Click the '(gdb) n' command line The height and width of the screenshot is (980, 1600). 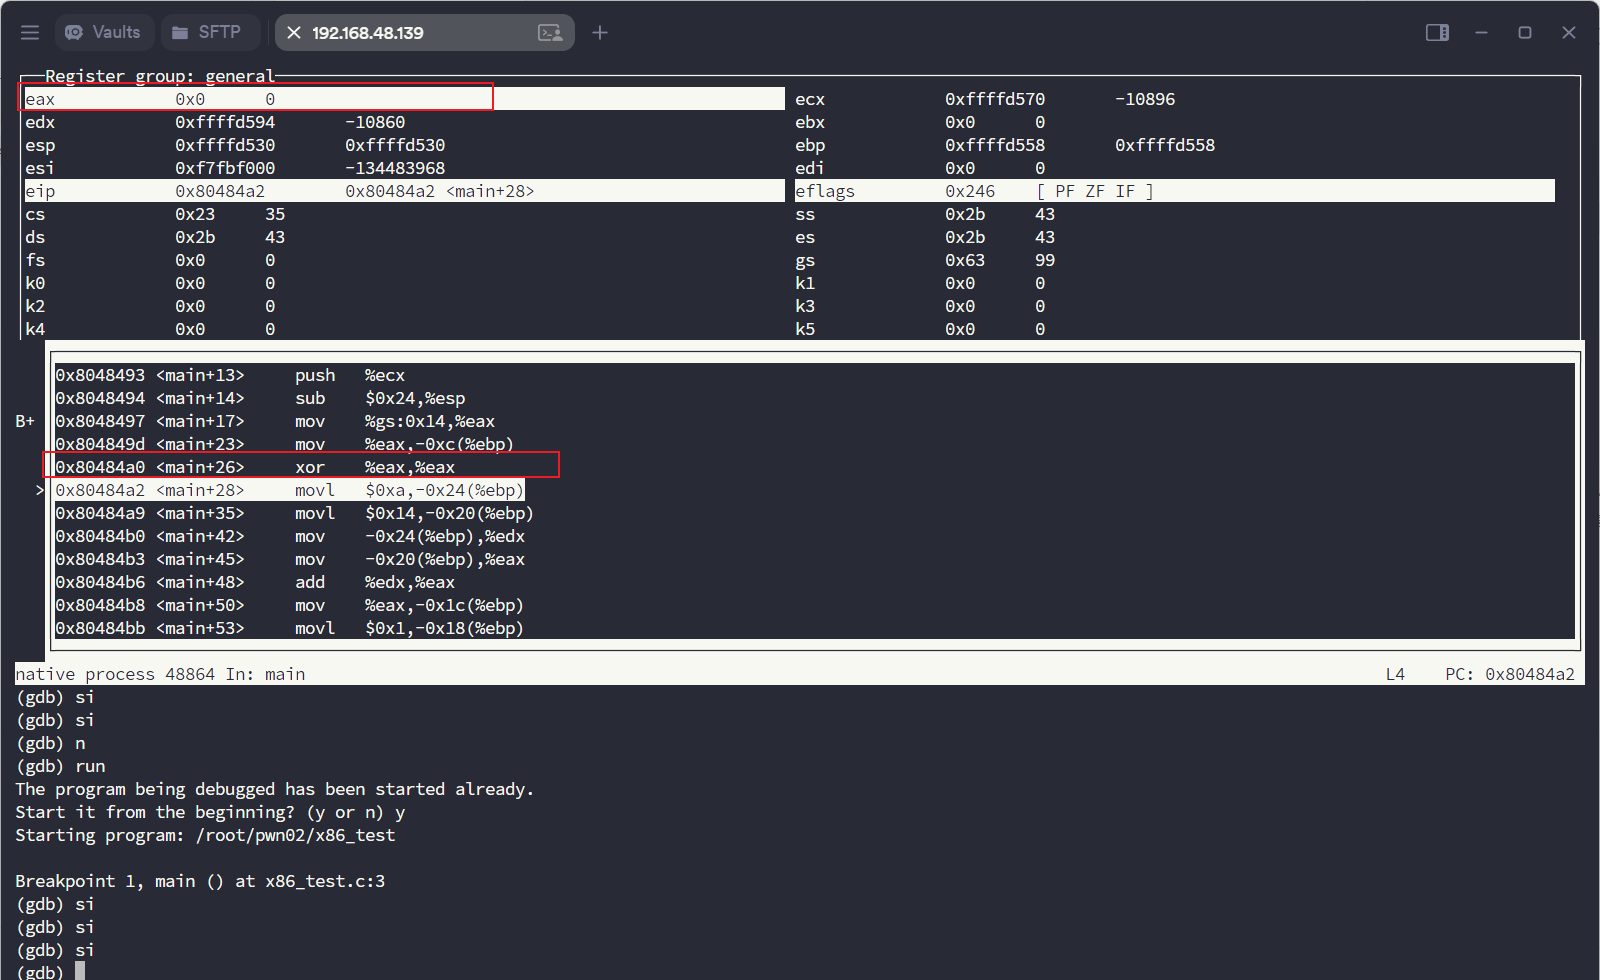pos(50,743)
